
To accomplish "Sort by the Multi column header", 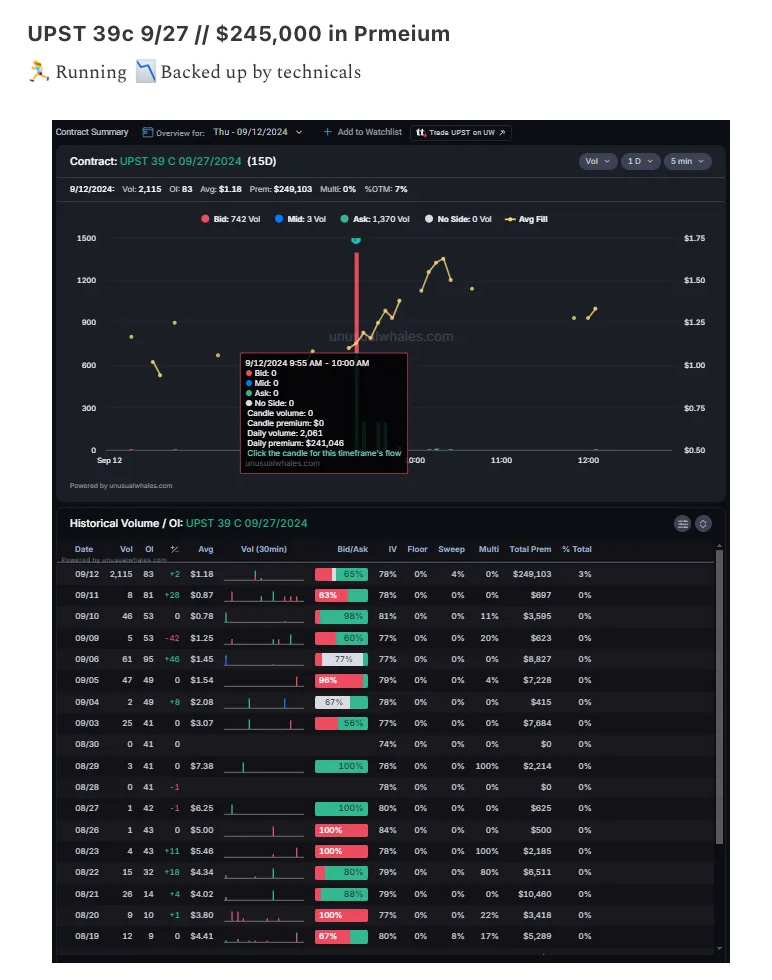I will tap(489, 549).
